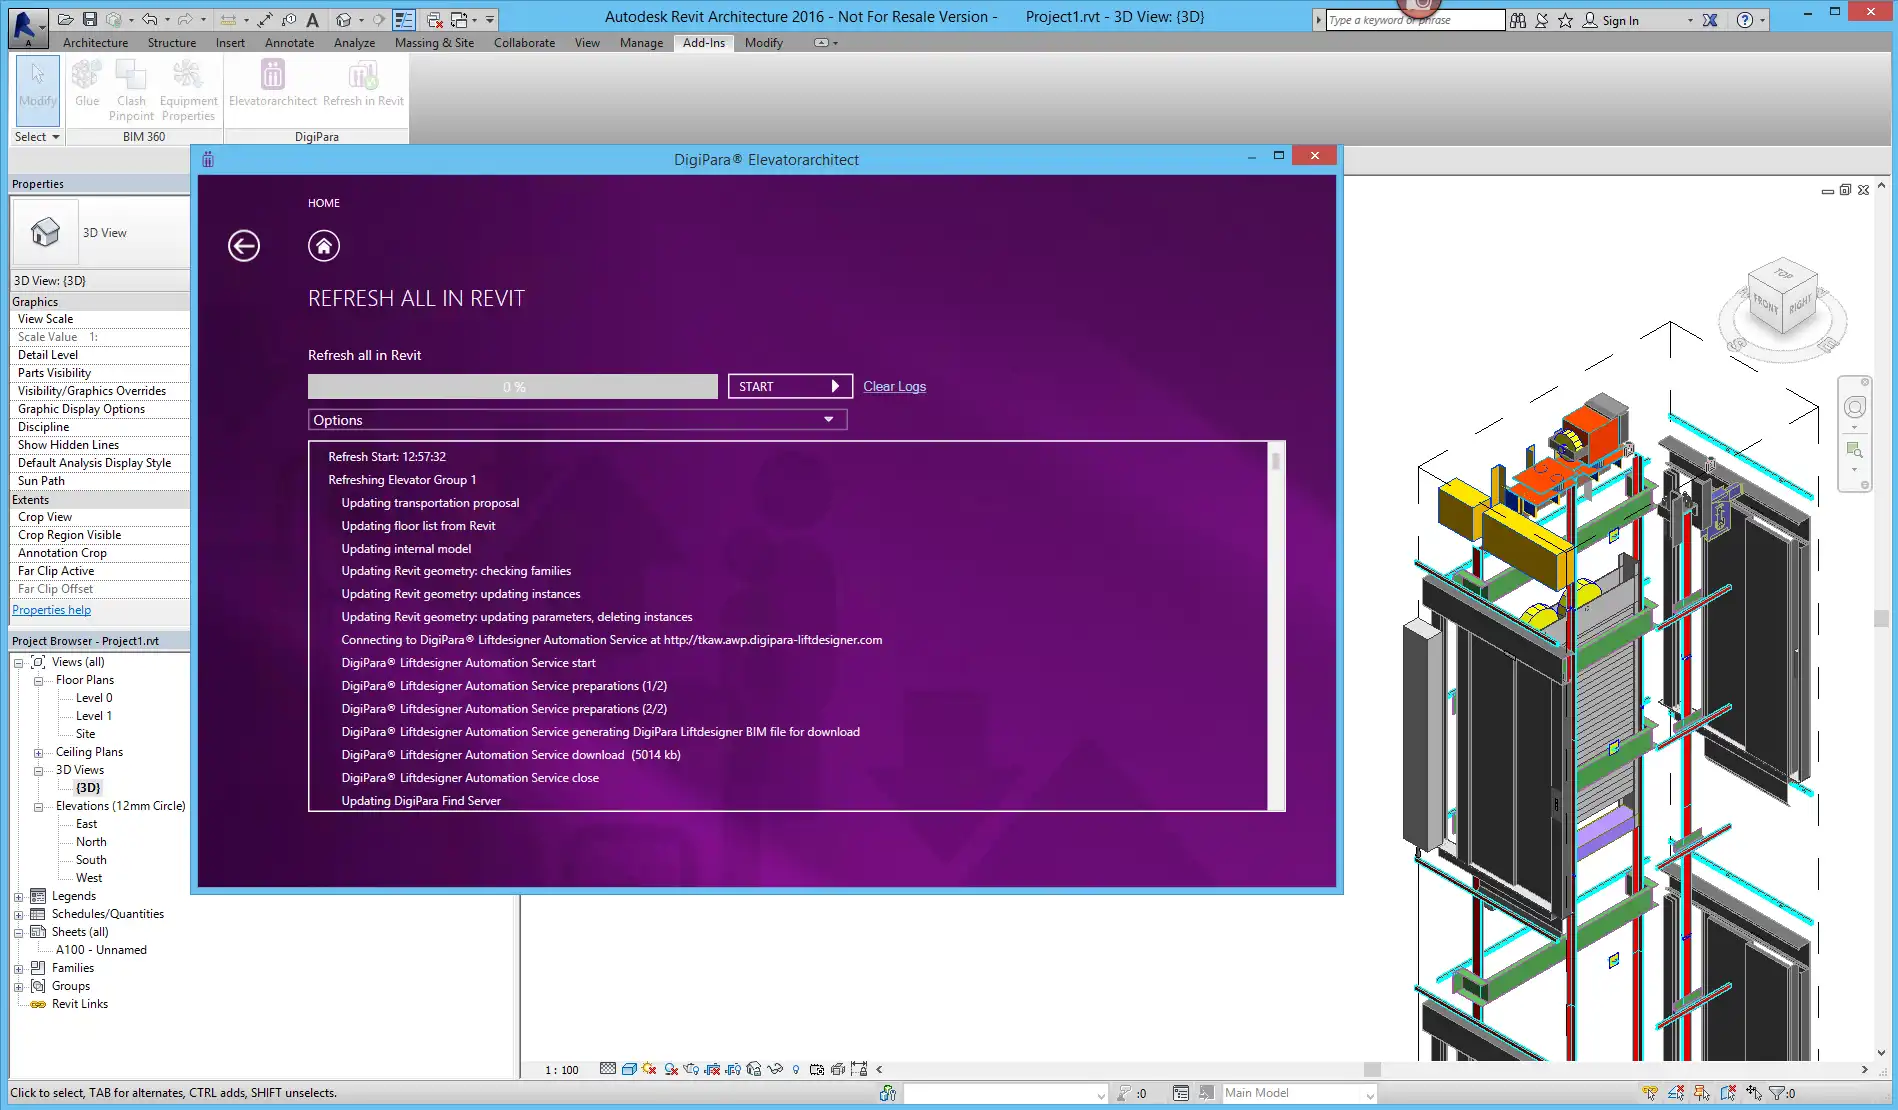Click the Clear Logs link
The height and width of the screenshot is (1110, 1898).
click(894, 387)
